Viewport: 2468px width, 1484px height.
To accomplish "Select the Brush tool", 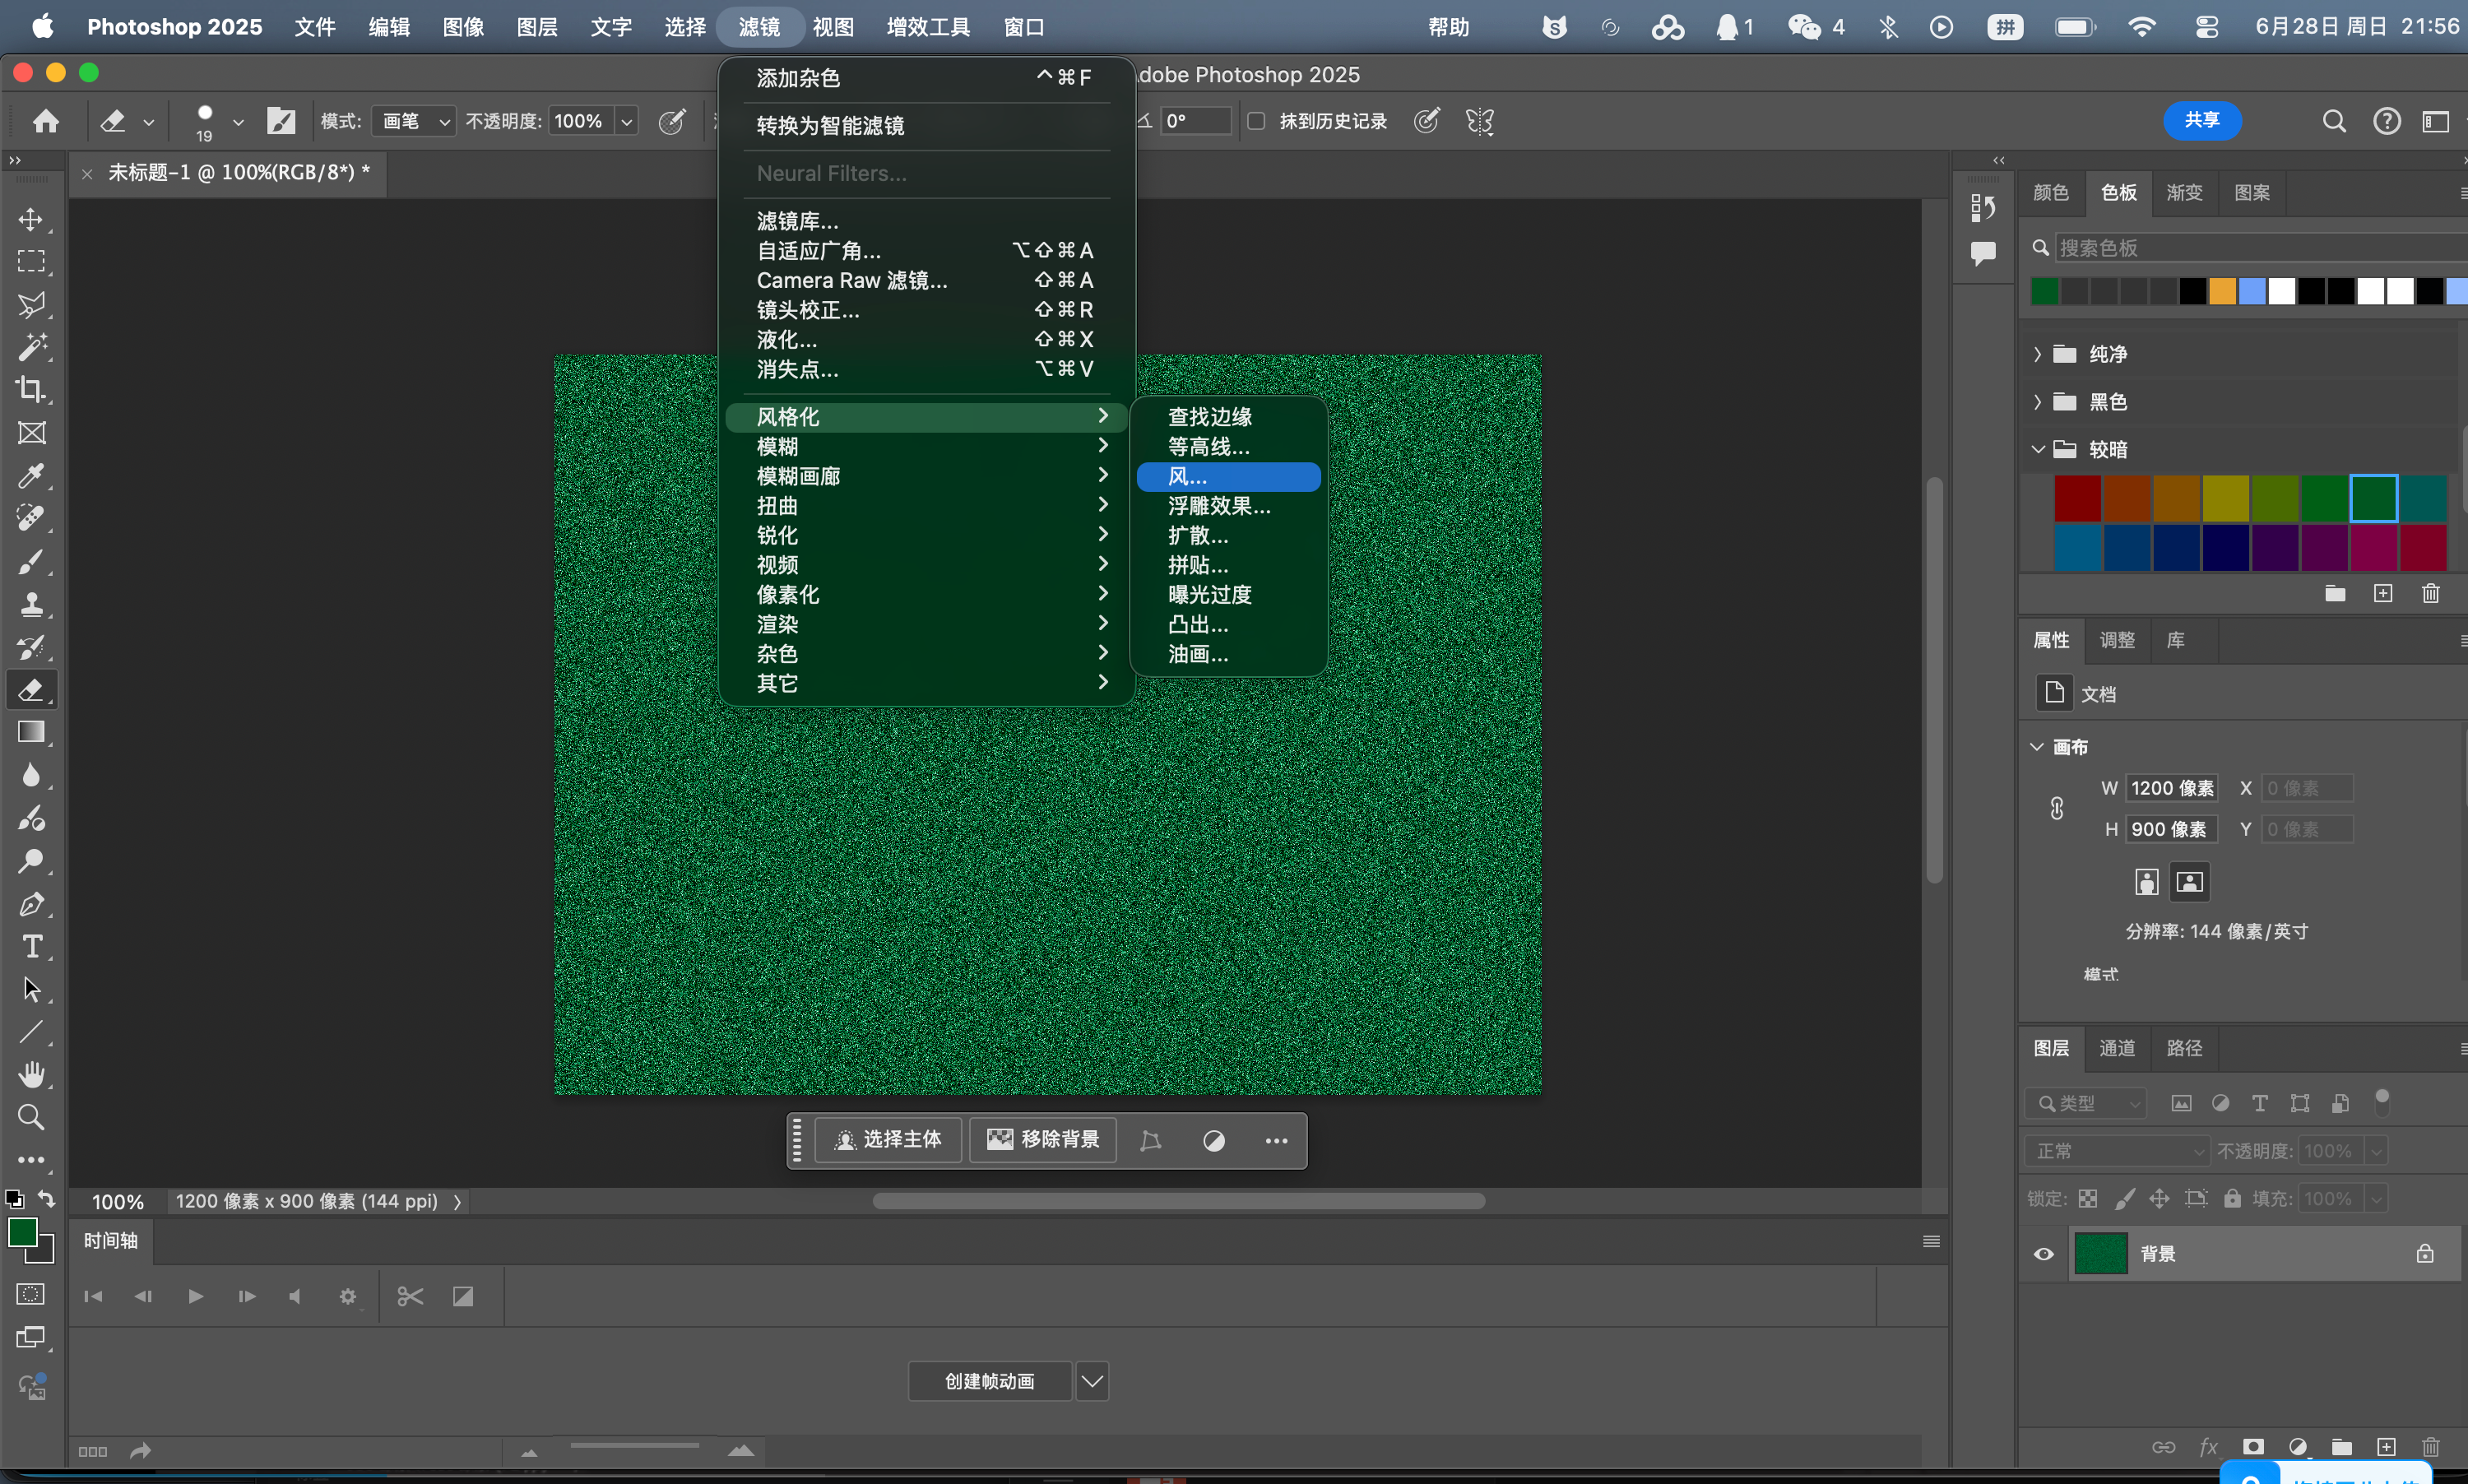I will 31,562.
